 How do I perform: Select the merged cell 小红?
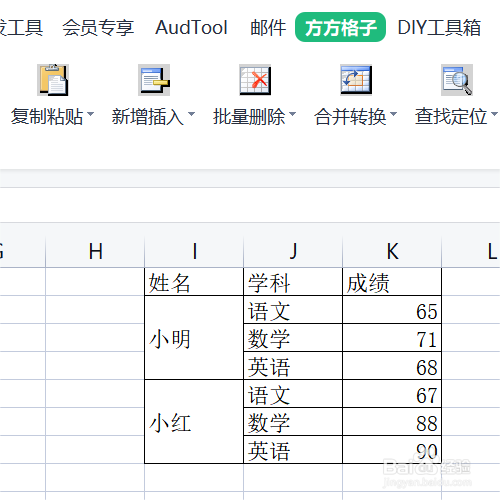pyautogui.click(x=194, y=422)
